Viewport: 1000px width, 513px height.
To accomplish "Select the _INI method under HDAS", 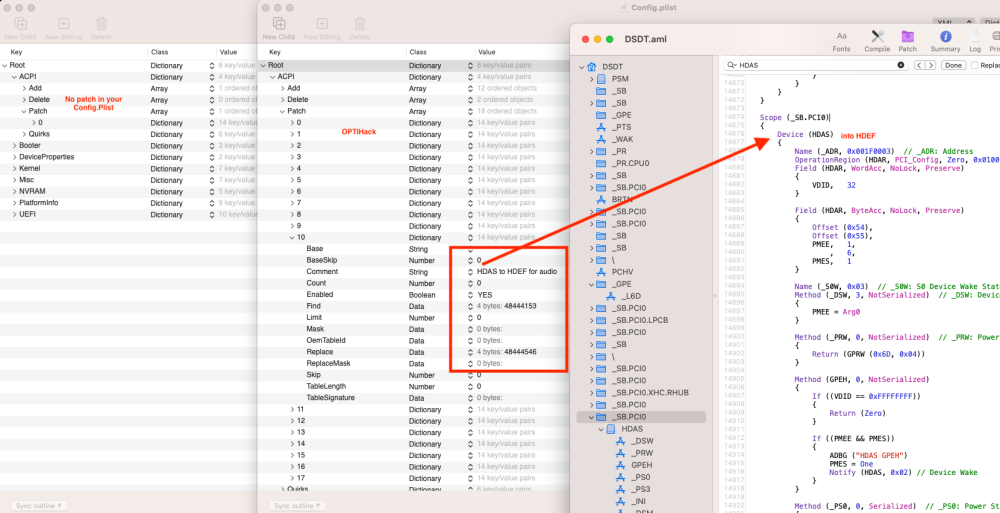I will coord(638,502).
